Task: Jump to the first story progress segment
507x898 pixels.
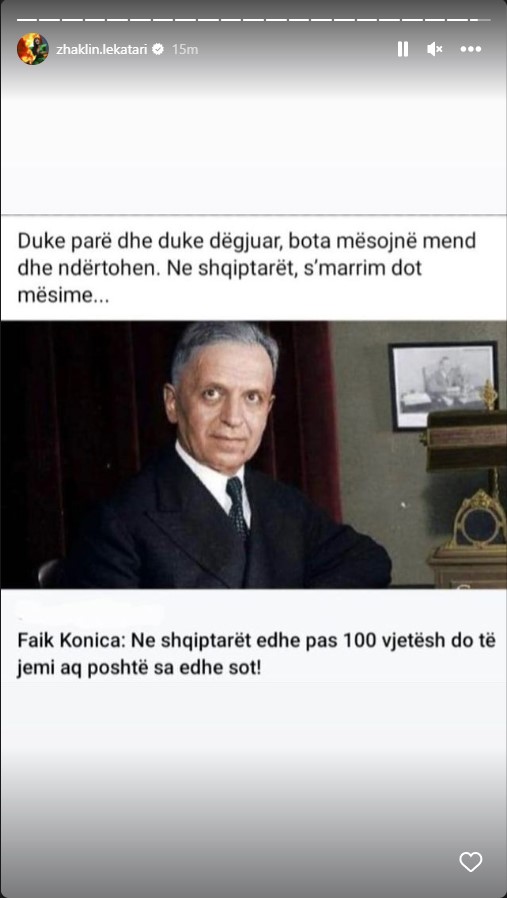Action: pos(27,19)
